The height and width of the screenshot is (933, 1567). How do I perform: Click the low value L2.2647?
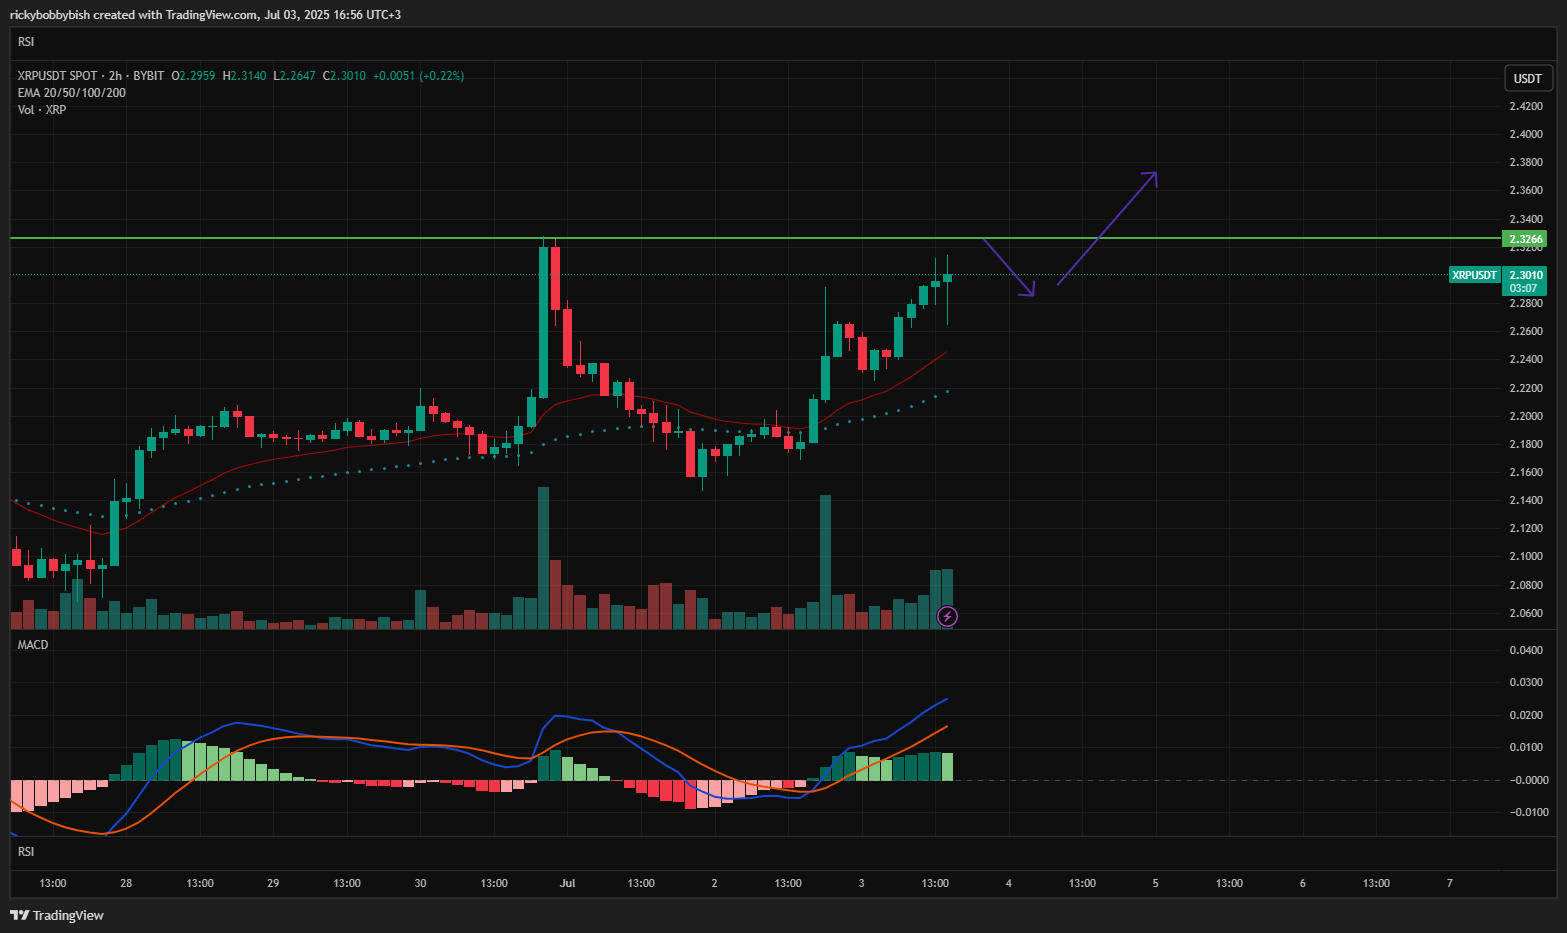click(x=294, y=76)
